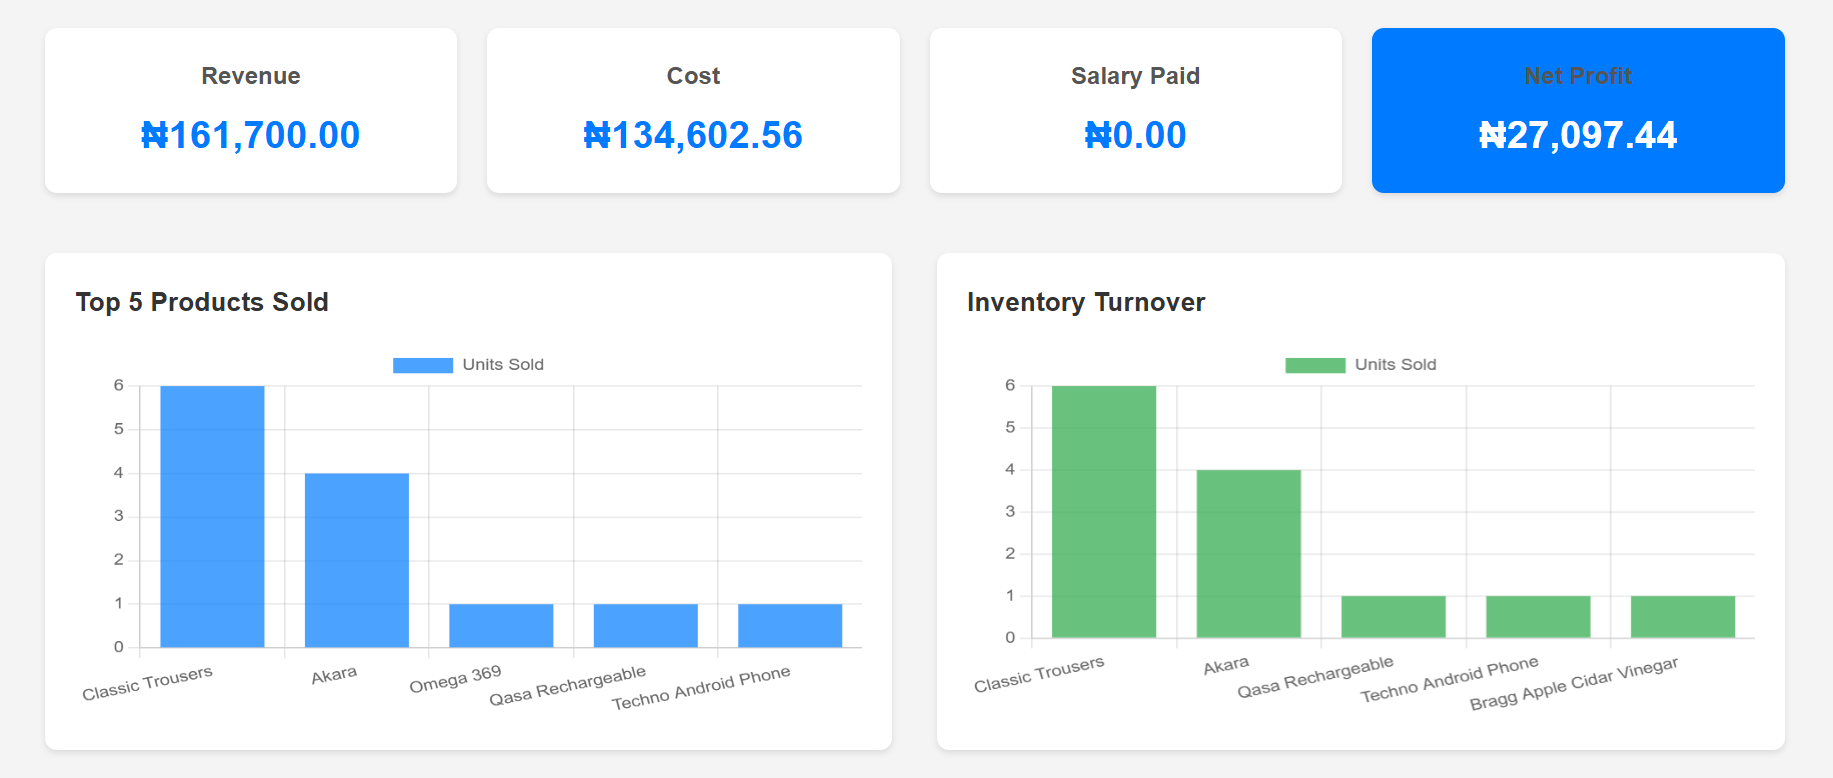
Task: Select Bragg Apple Cidar Vinegar bar
Action: (1682, 616)
